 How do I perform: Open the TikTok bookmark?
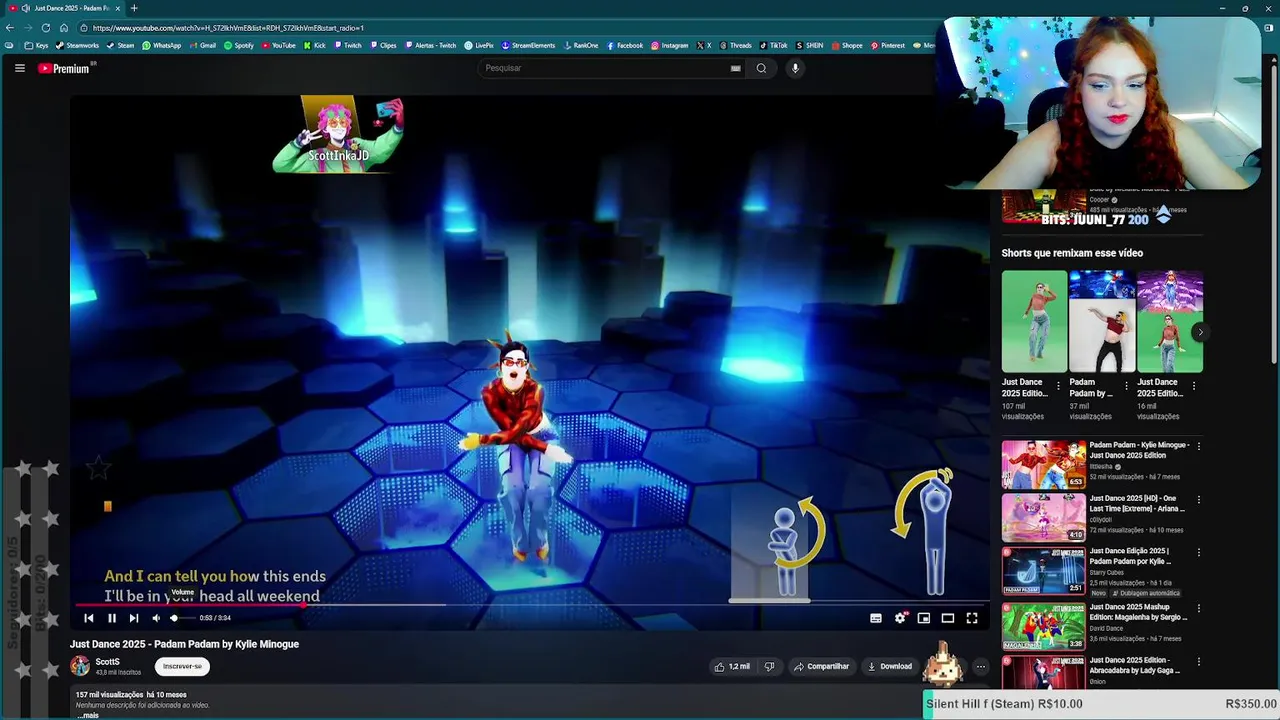click(x=773, y=45)
